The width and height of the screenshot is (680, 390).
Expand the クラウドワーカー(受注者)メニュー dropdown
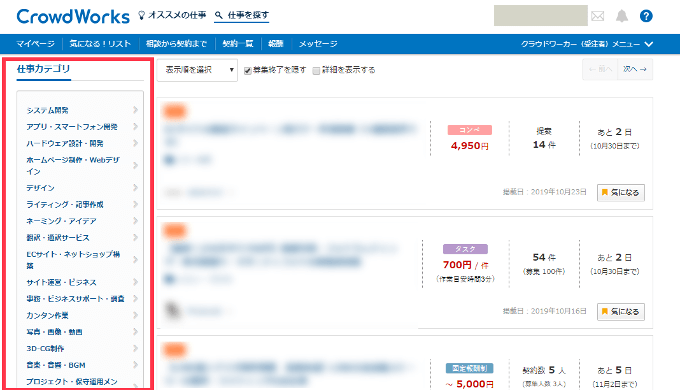[587, 44]
